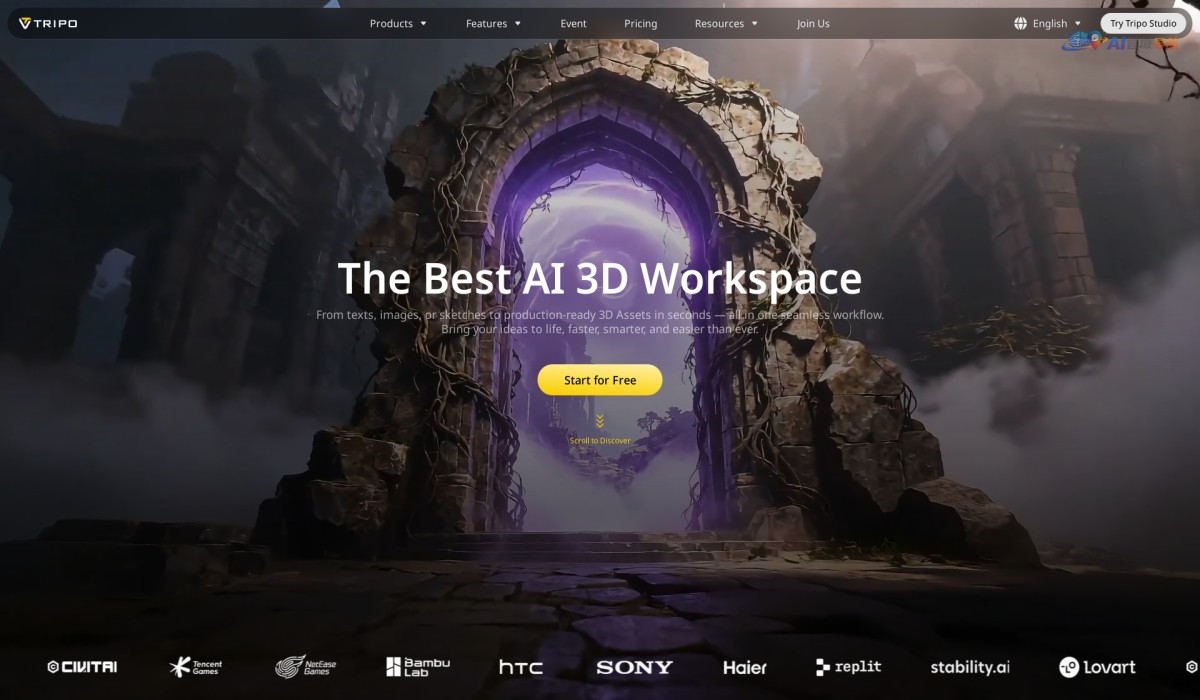Open the Pricing menu item
Screen dimensions: 1200x700
(641, 23)
